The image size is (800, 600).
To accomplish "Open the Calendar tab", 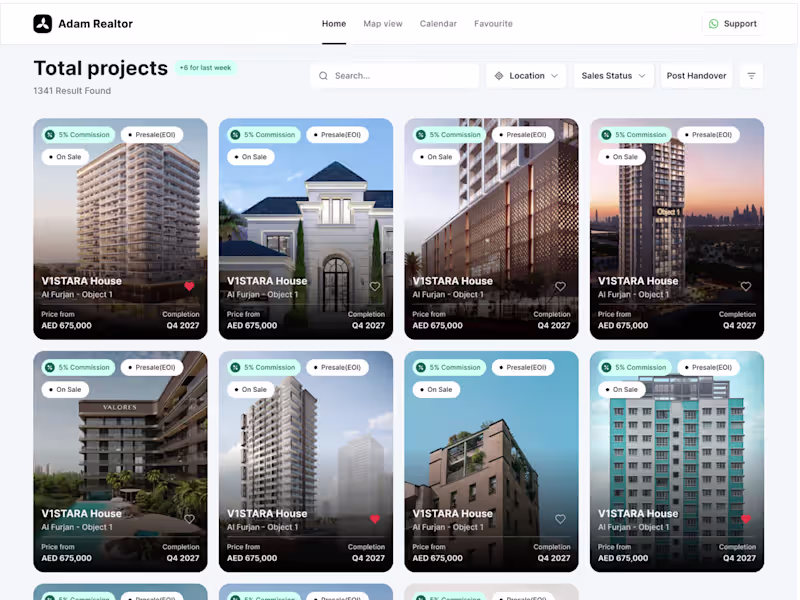I will (438, 23).
